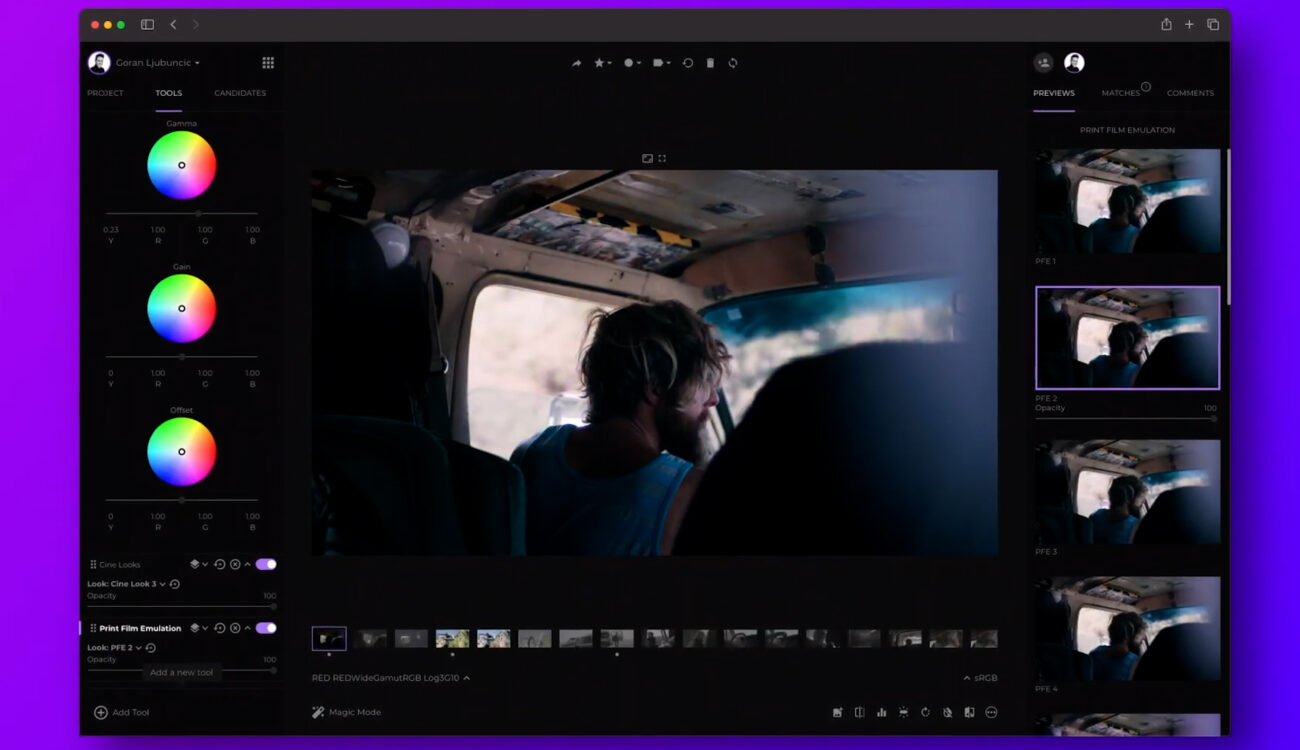Click the Safari share icon
The width and height of the screenshot is (1300, 750).
coord(1166,24)
